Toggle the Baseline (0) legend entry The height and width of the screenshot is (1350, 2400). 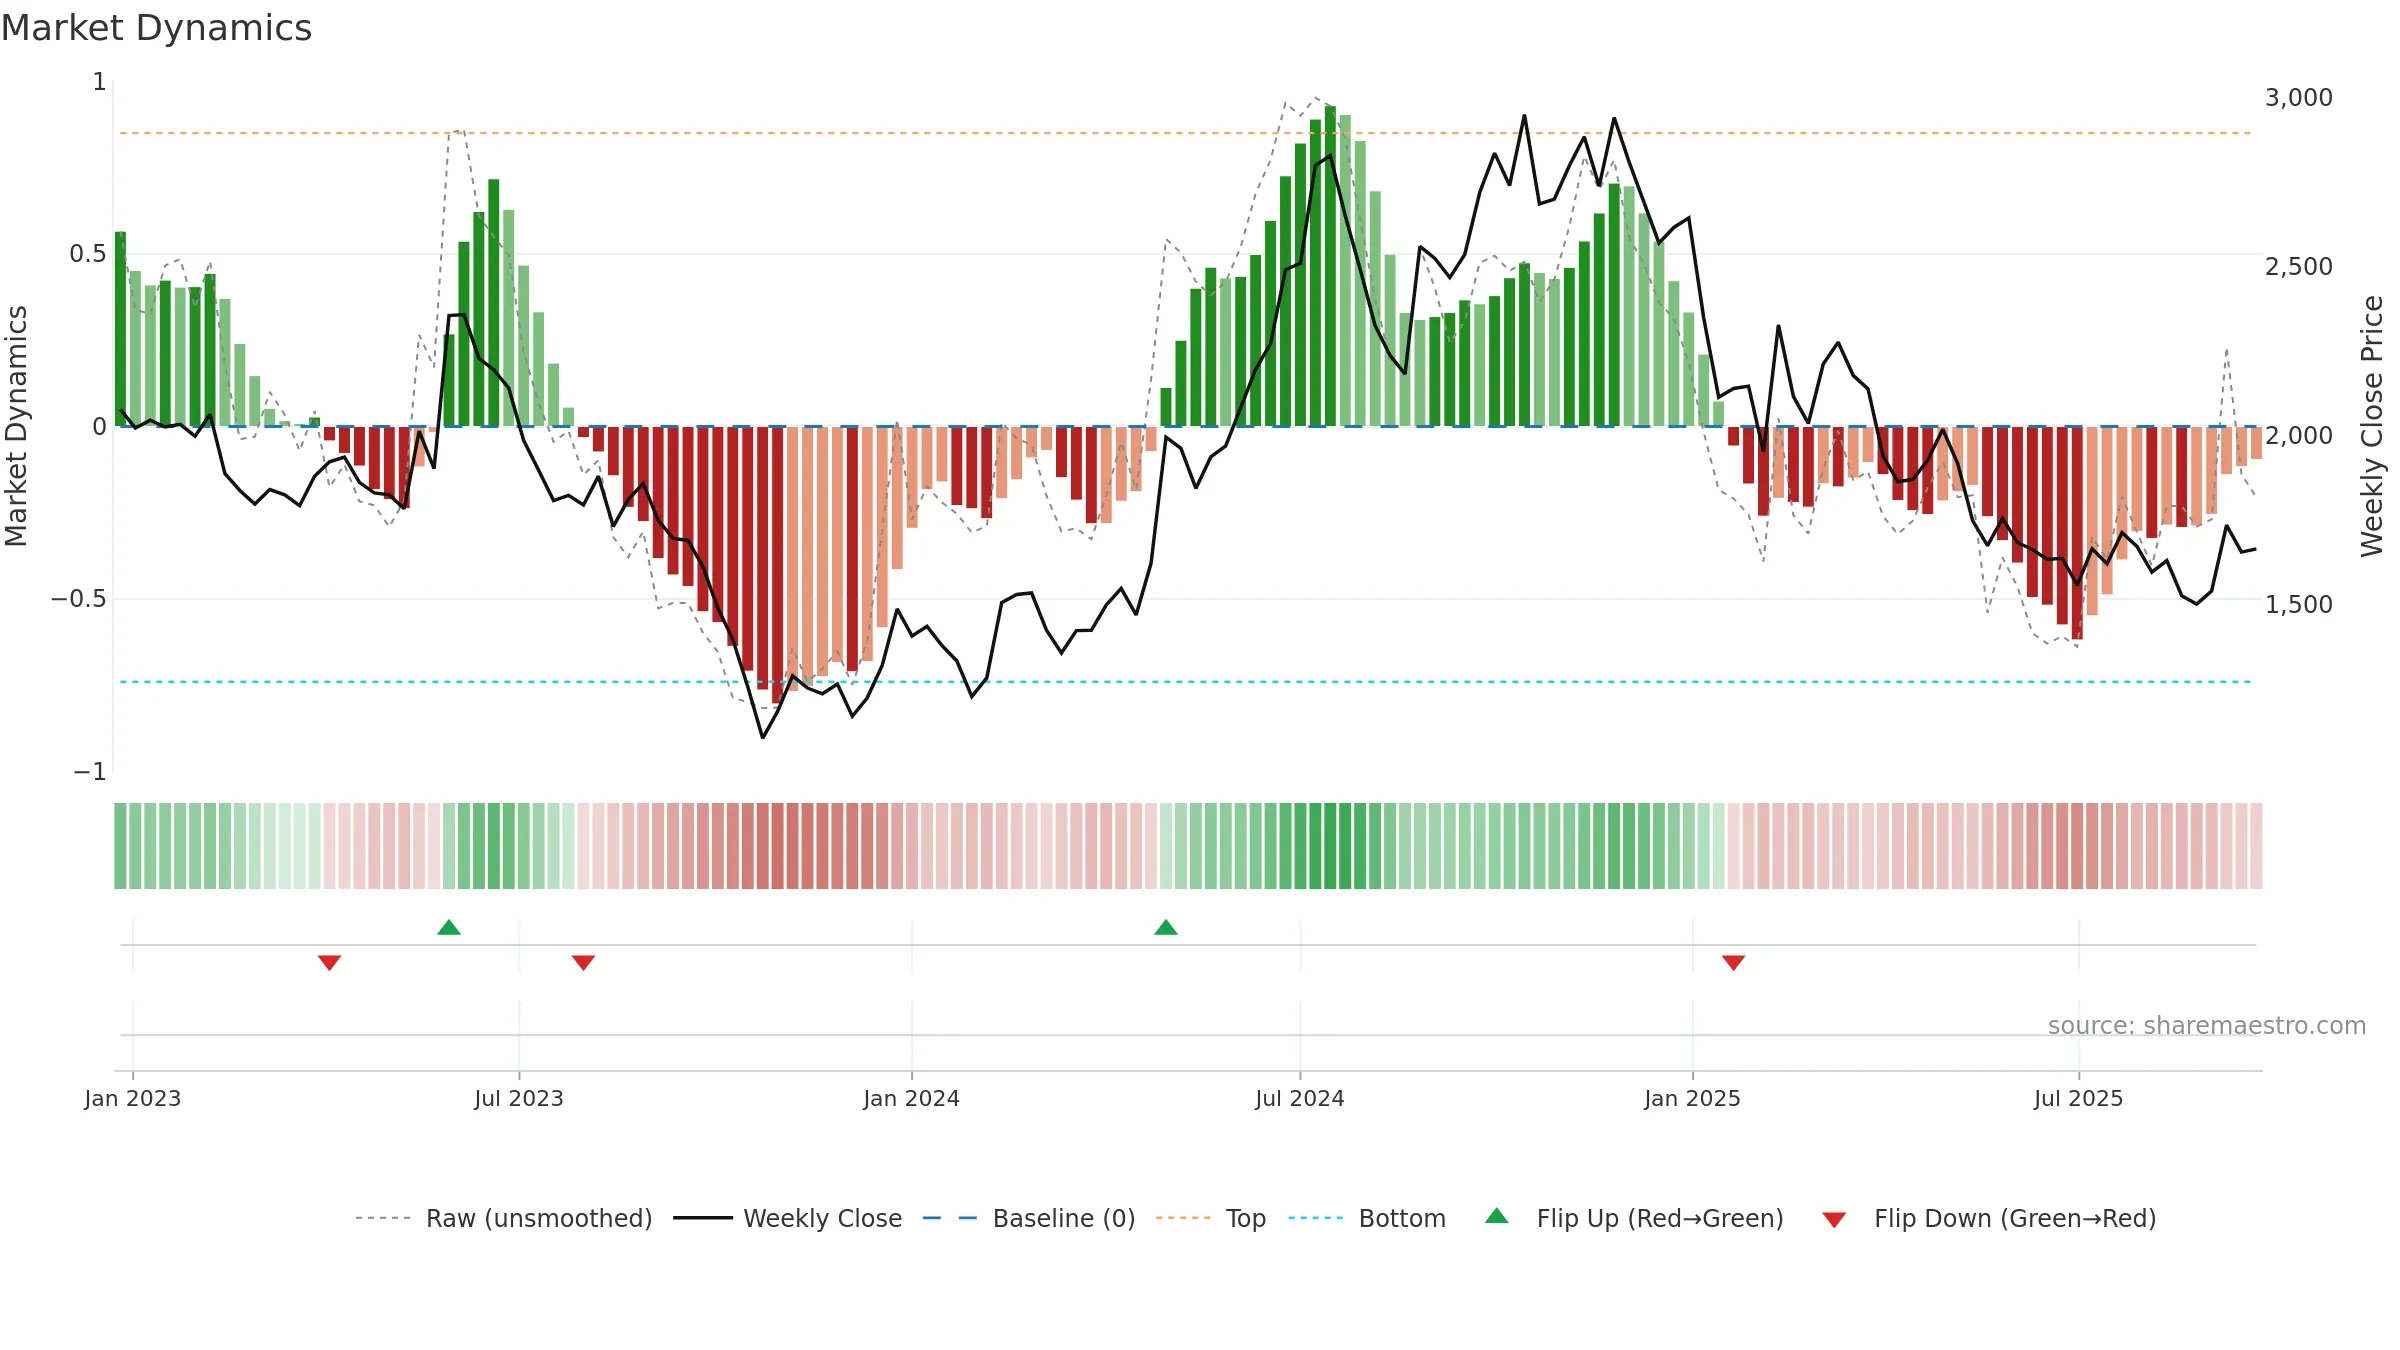[x=1028, y=1218]
